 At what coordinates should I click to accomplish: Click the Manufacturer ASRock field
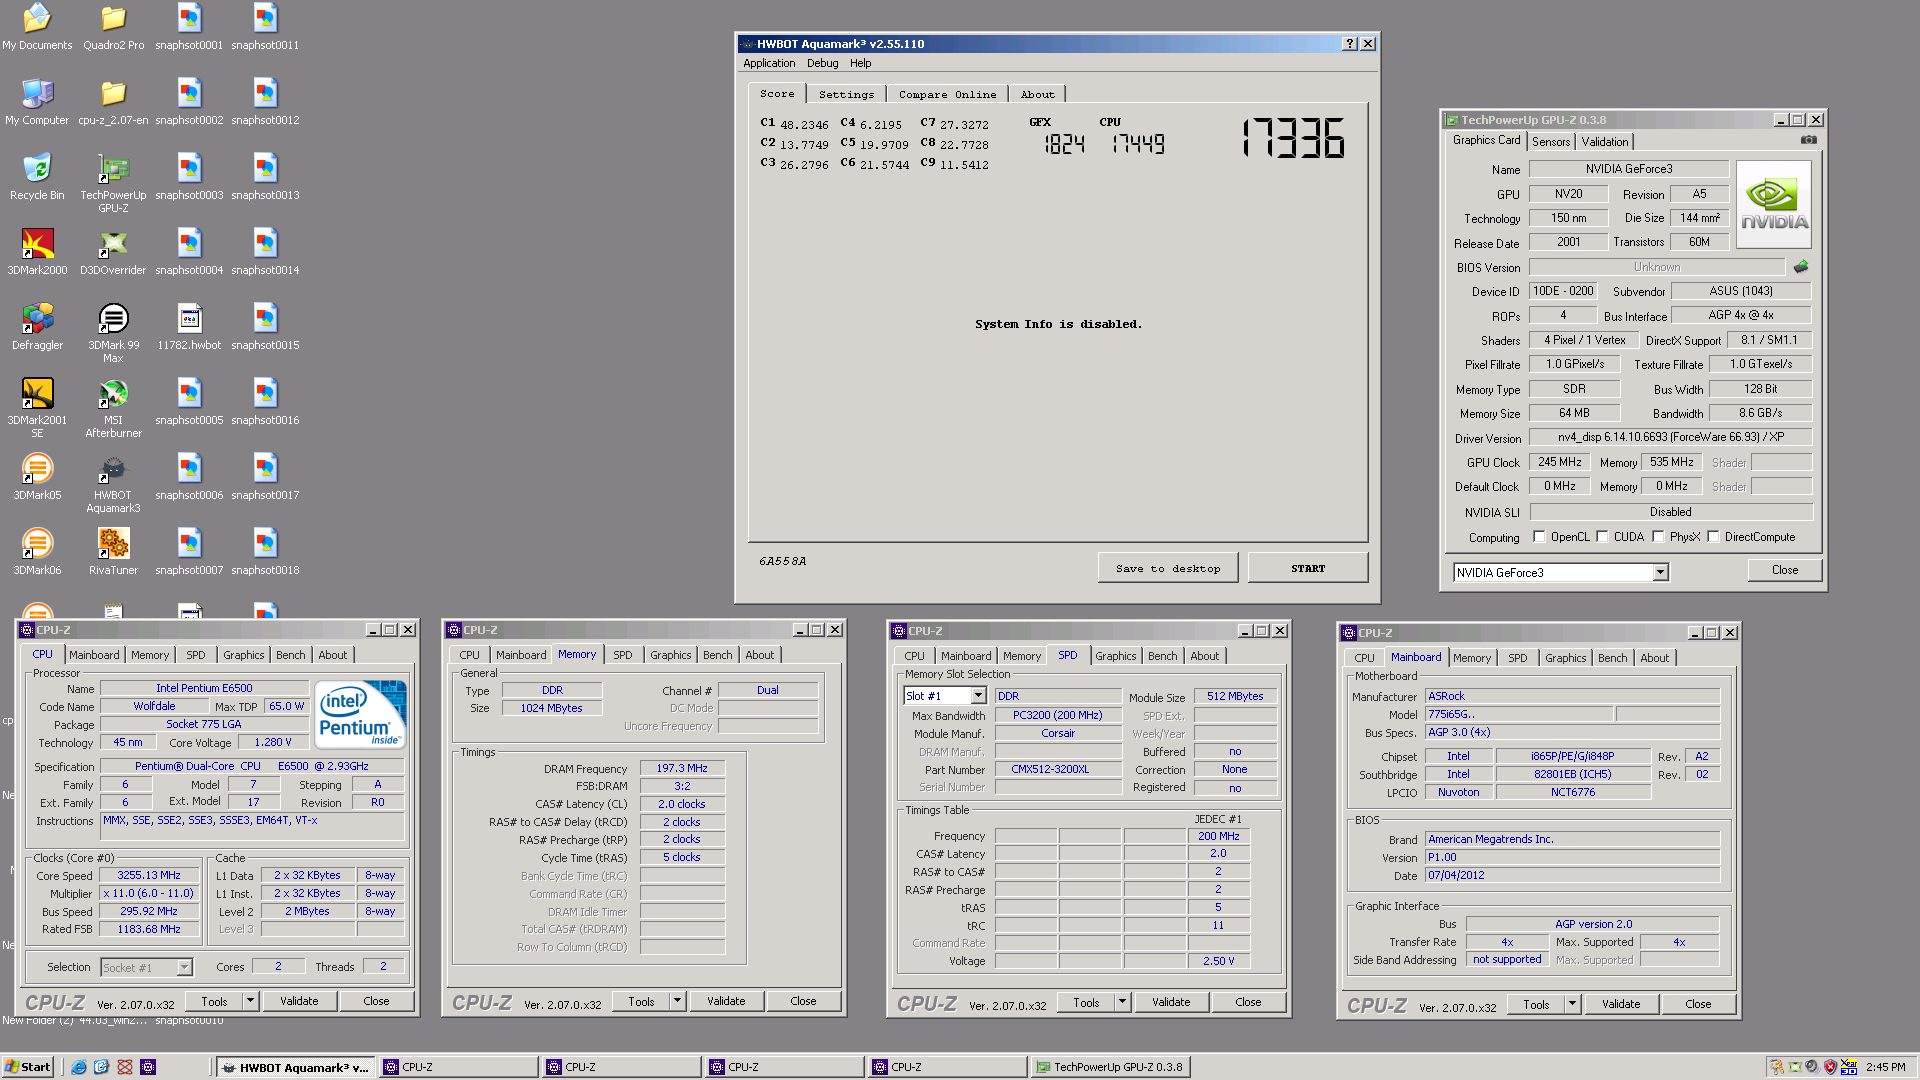[1572, 696]
